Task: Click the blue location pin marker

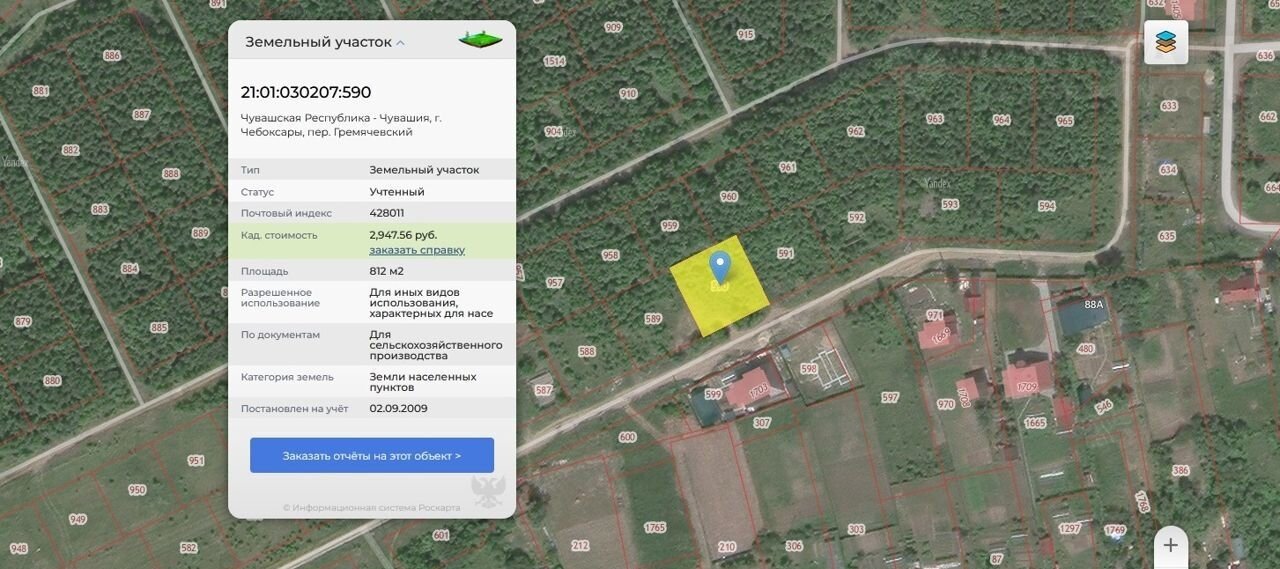Action: coord(720,270)
